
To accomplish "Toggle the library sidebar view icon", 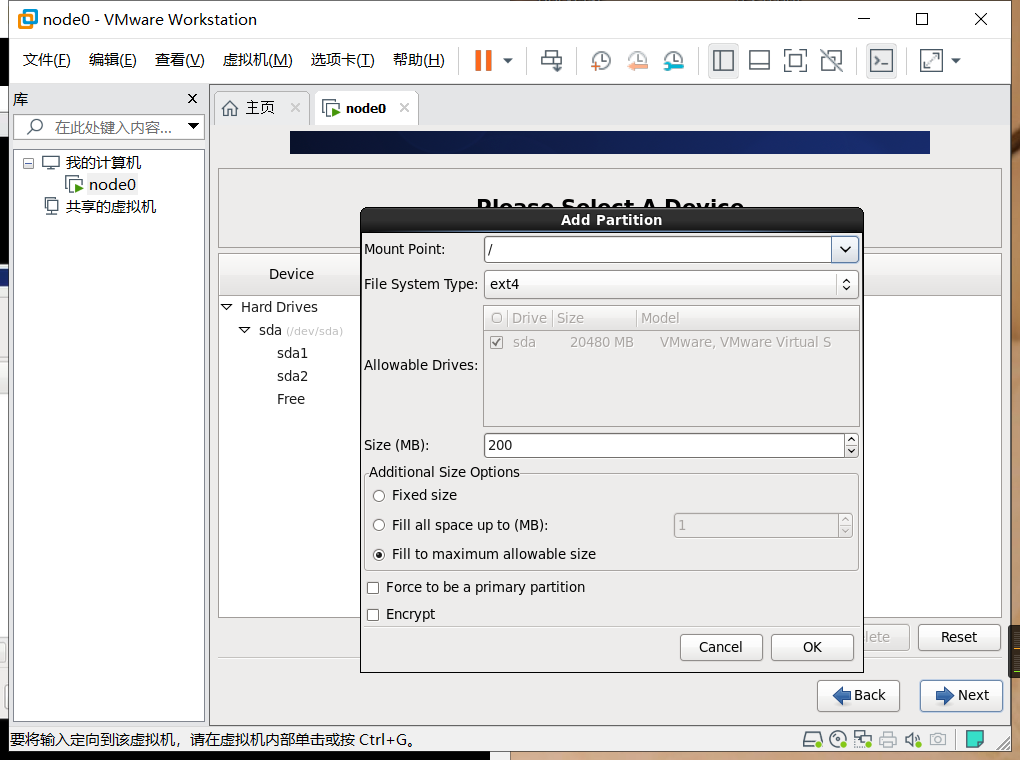I will point(723,61).
